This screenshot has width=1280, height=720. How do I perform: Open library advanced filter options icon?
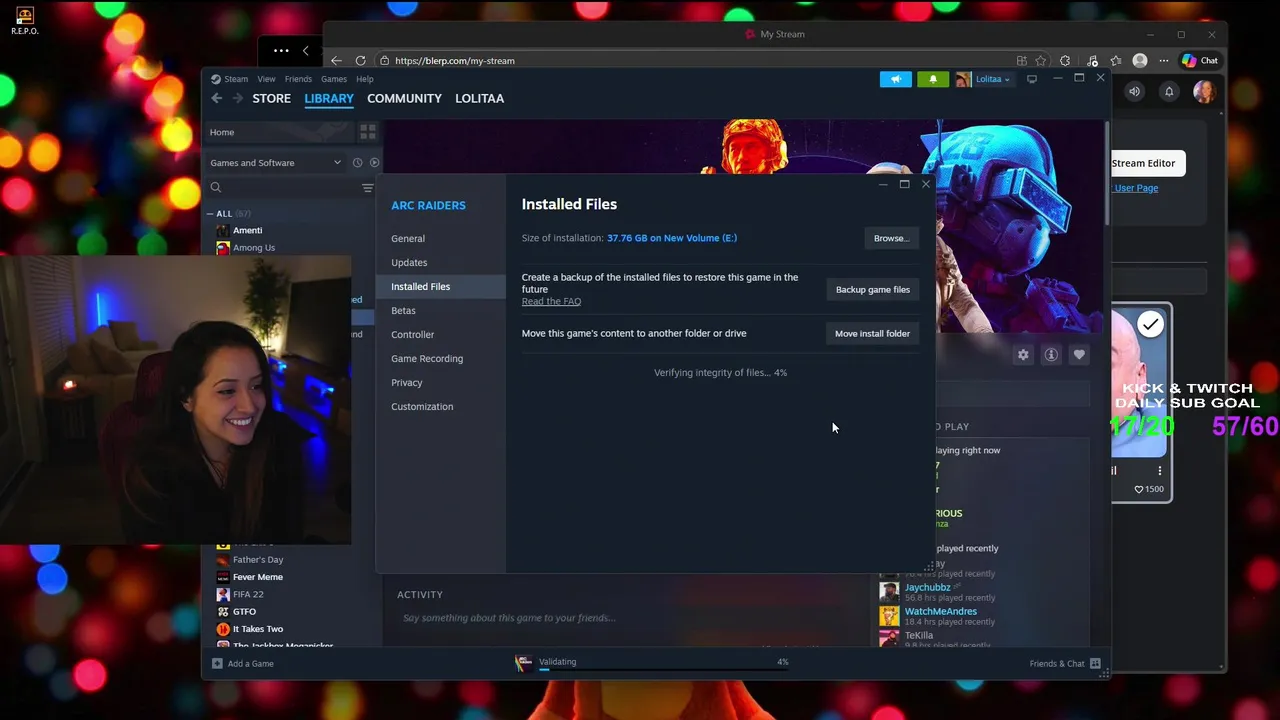click(x=367, y=188)
